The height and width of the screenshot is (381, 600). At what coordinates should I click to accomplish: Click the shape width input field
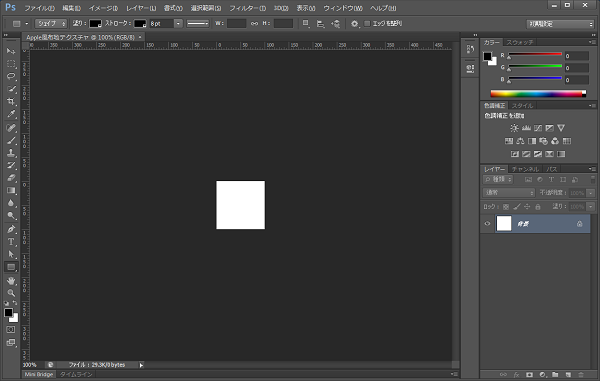[x=236, y=24]
